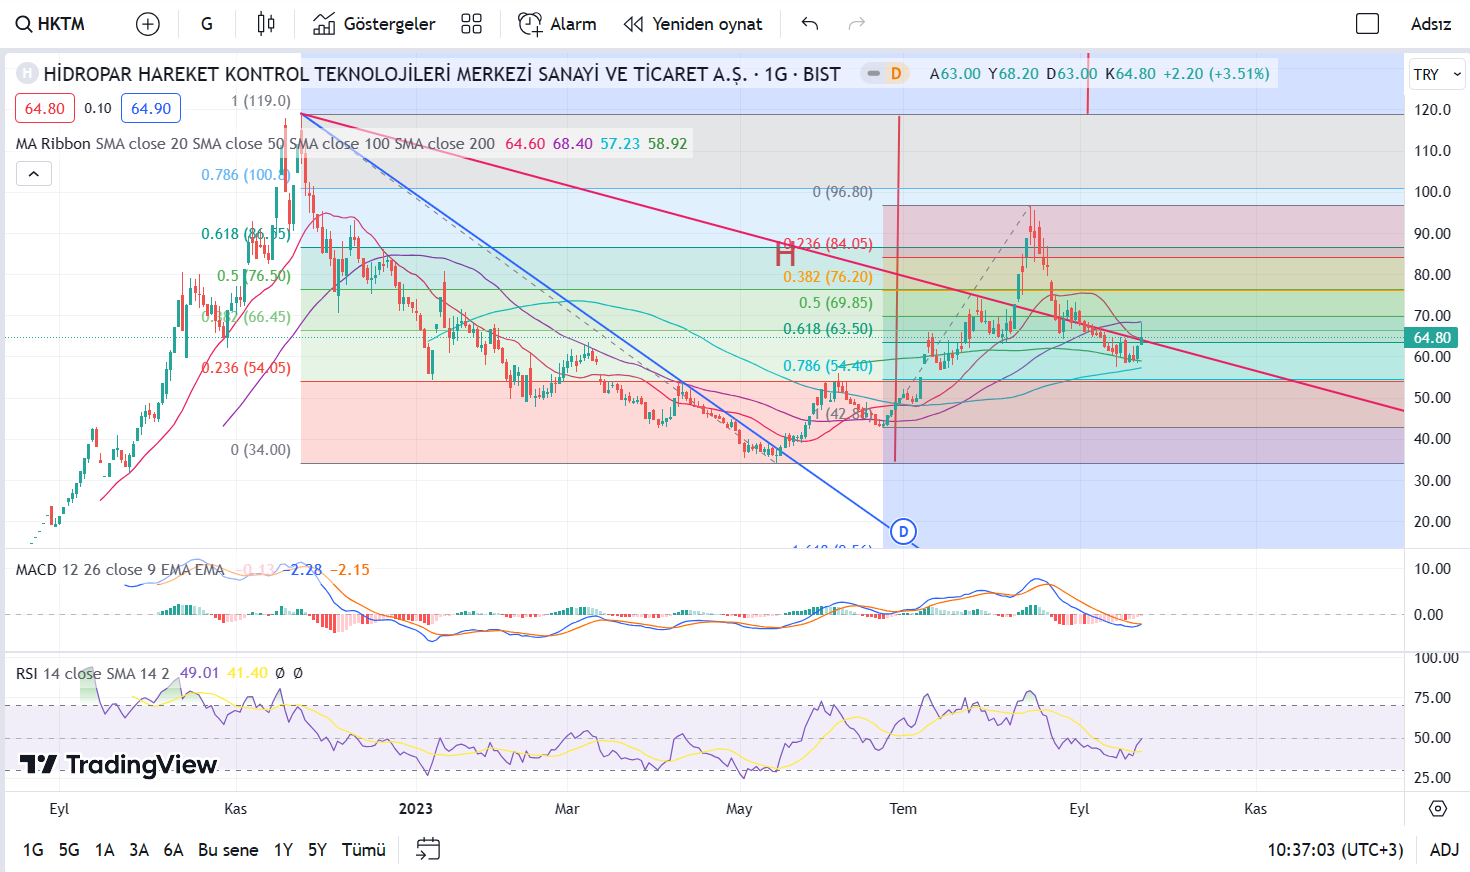Select Bu sene time range
Image resolution: width=1470 pixels, height=872 pixels.
(x=228, y=850)
